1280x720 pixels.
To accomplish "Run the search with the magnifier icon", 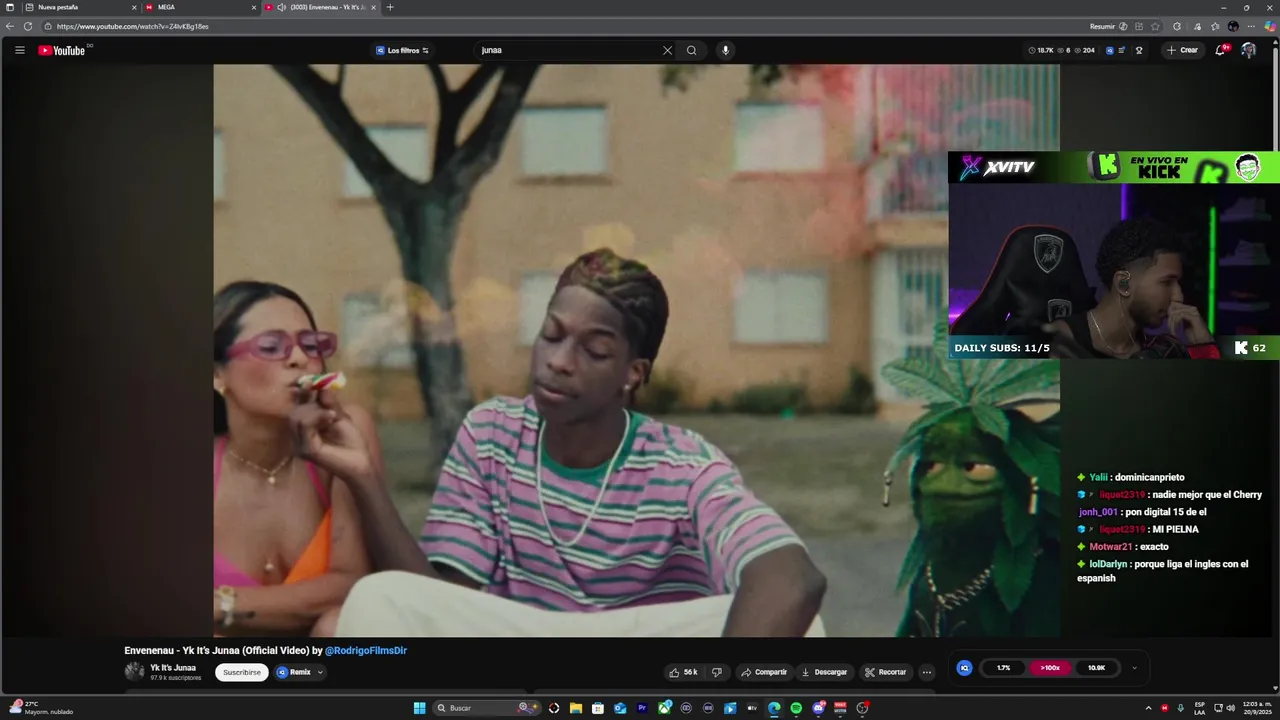I will point(691,50).
